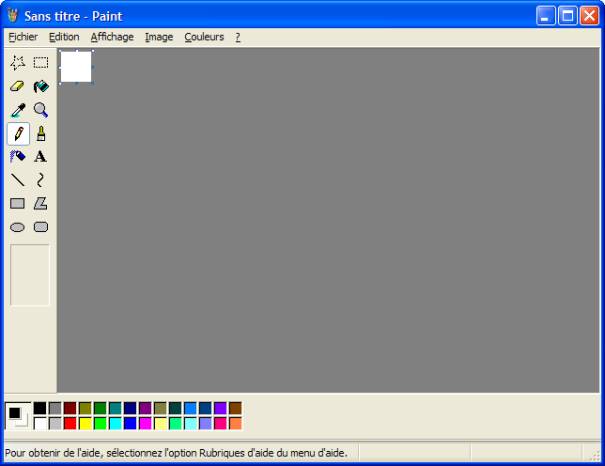Close the Paint window
Viewport: 605px width, 466px height.
(590, 16)
